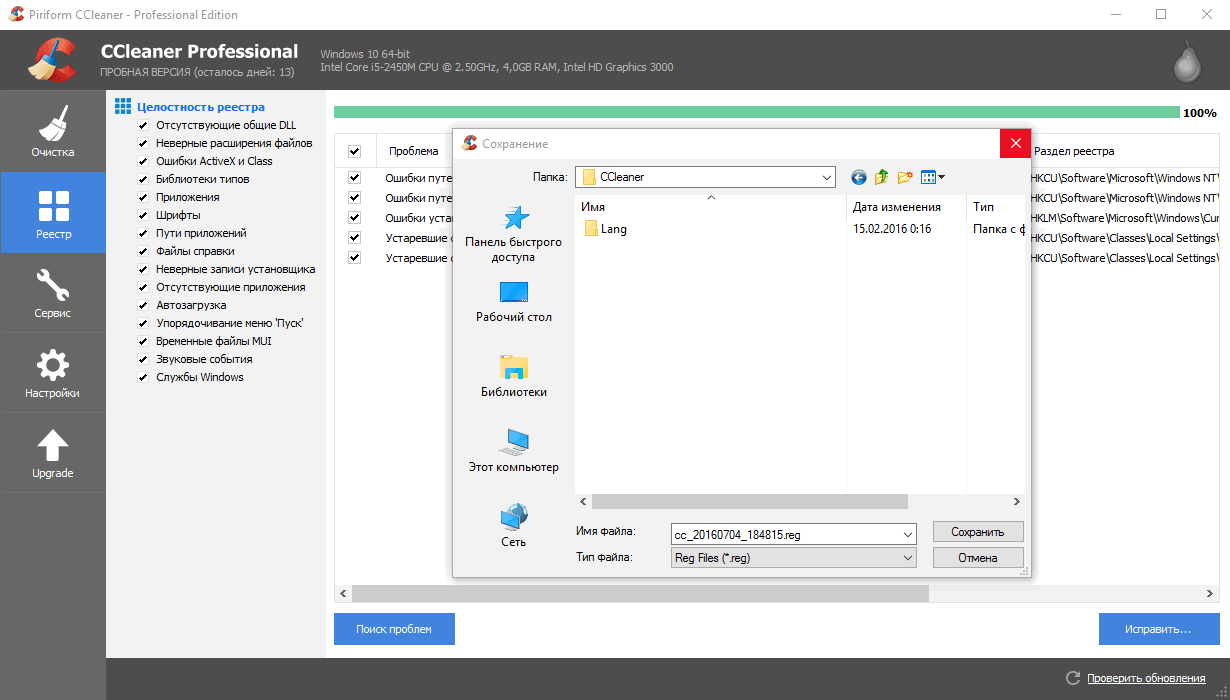Image resolution: width=1230 pixels, height=700 pixels.
Task: Click the Поиск проблем button
Action: pos(394,629)
